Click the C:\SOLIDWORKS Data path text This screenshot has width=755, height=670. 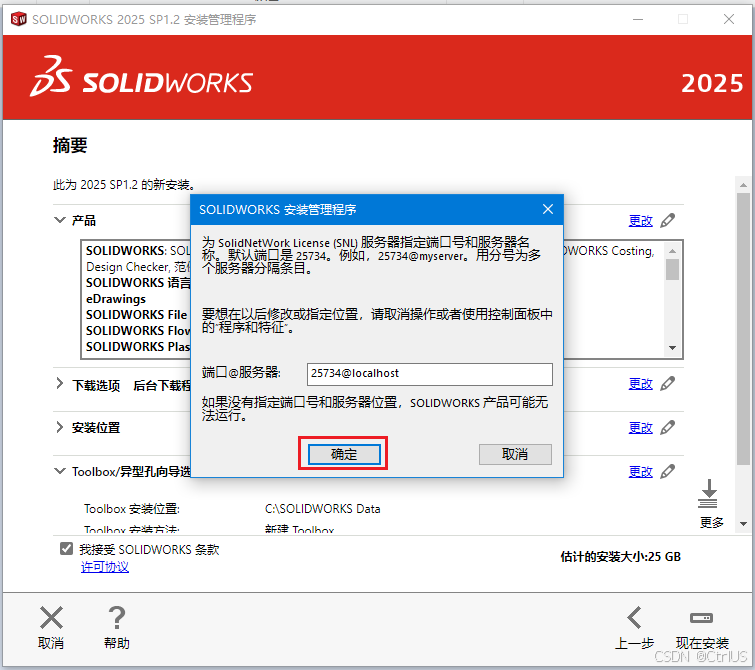[323, 509]
